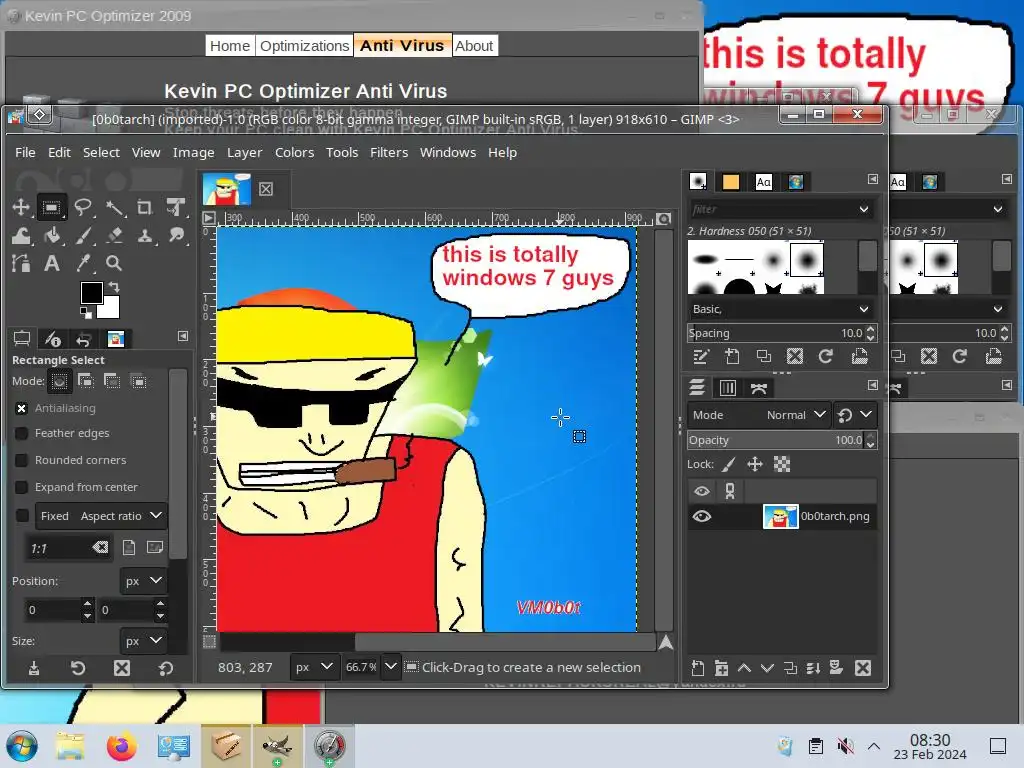Select the Fuzzy Select magic wand tool
Image resolution: width=1024 pixels, height=768 pixels.
[x=114, y=208]
